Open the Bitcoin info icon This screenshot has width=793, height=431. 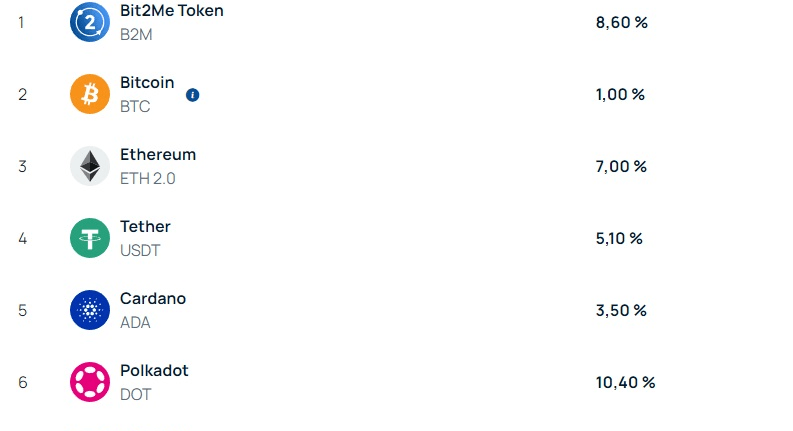tap(193, 95)
